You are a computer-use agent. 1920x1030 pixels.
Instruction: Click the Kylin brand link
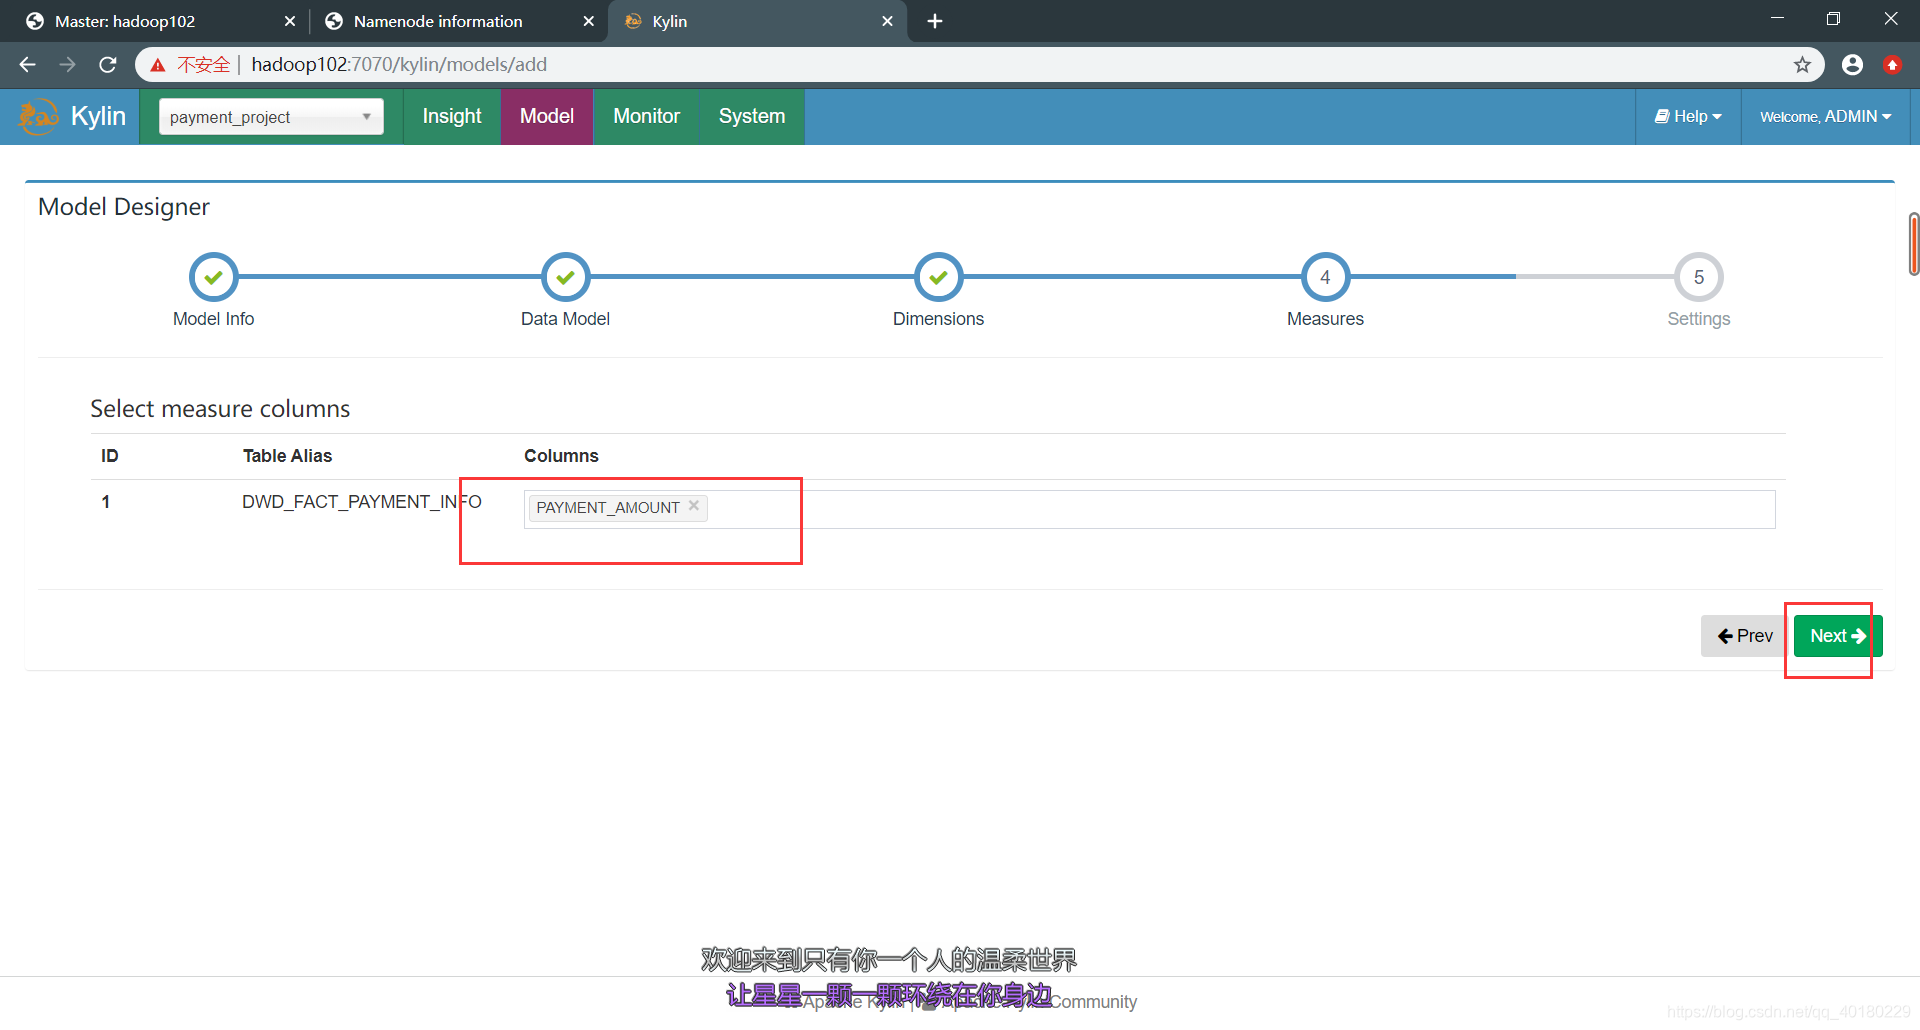point(98,117)
